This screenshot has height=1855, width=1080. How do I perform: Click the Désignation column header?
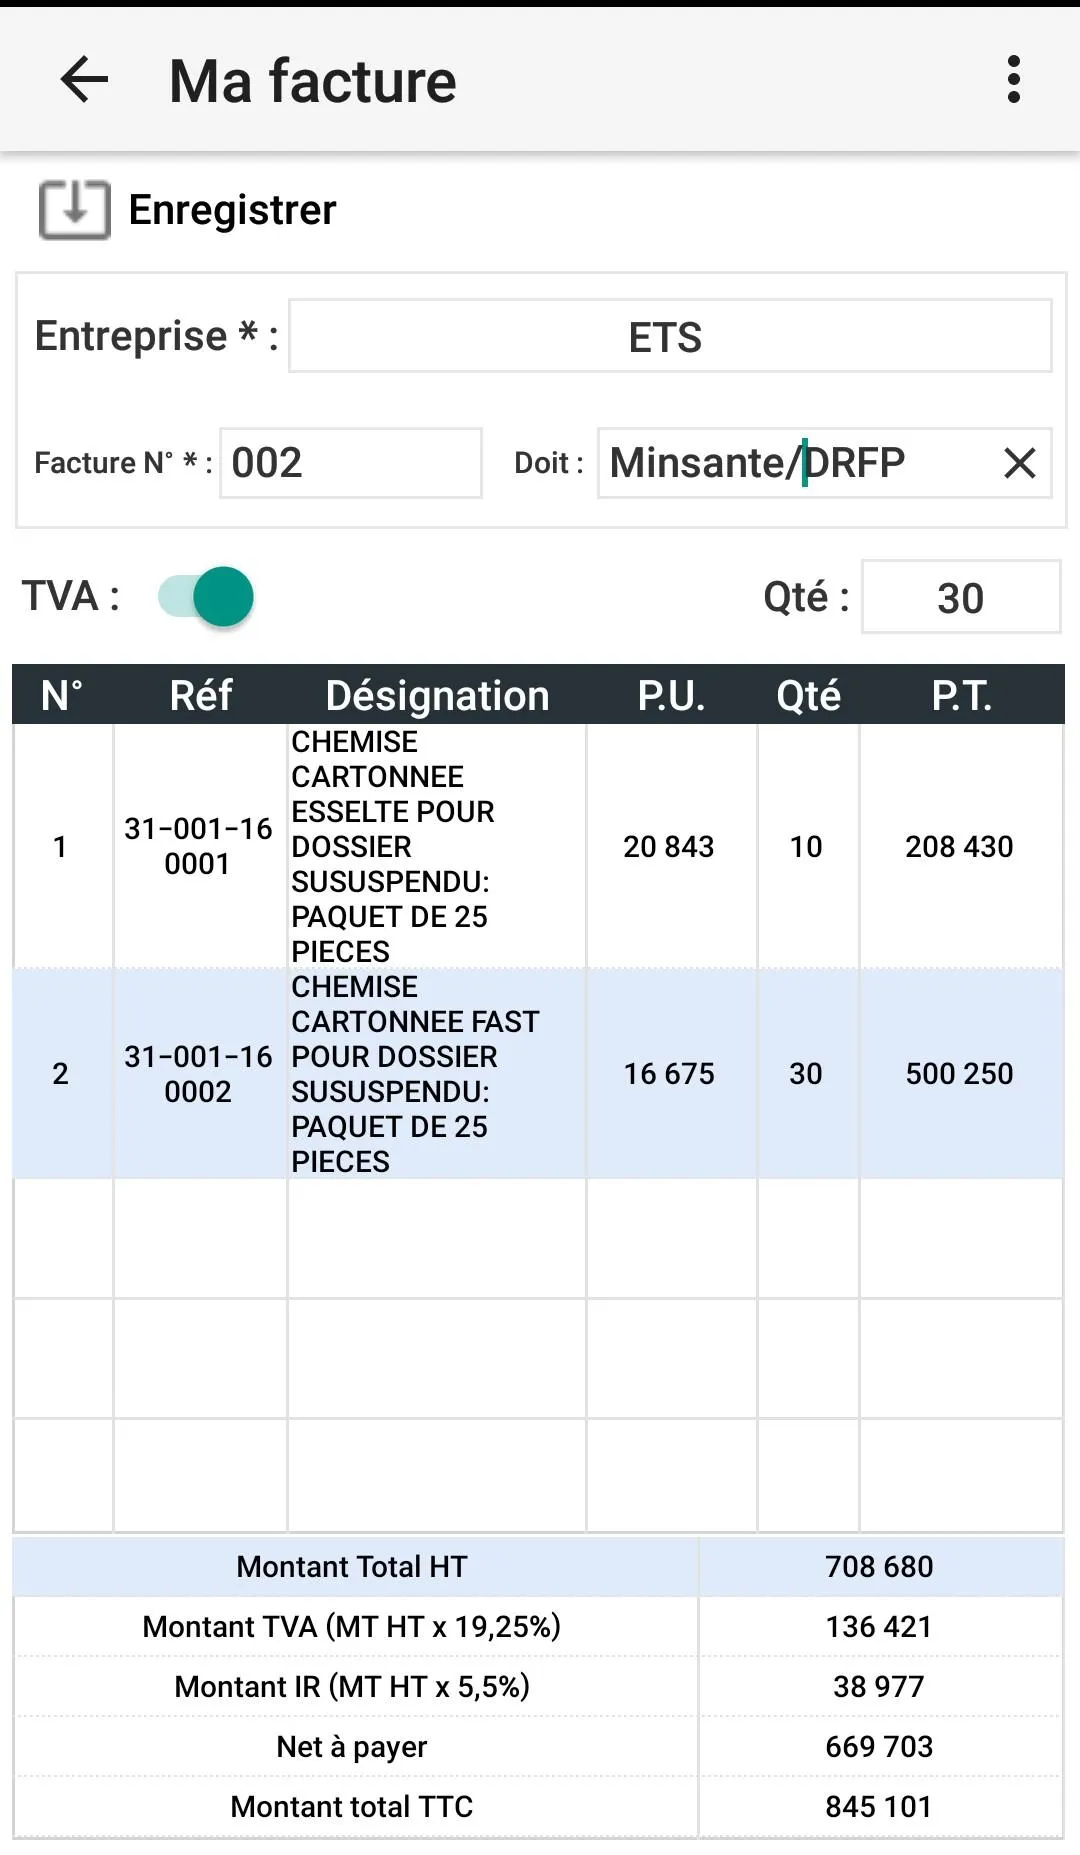437,695
